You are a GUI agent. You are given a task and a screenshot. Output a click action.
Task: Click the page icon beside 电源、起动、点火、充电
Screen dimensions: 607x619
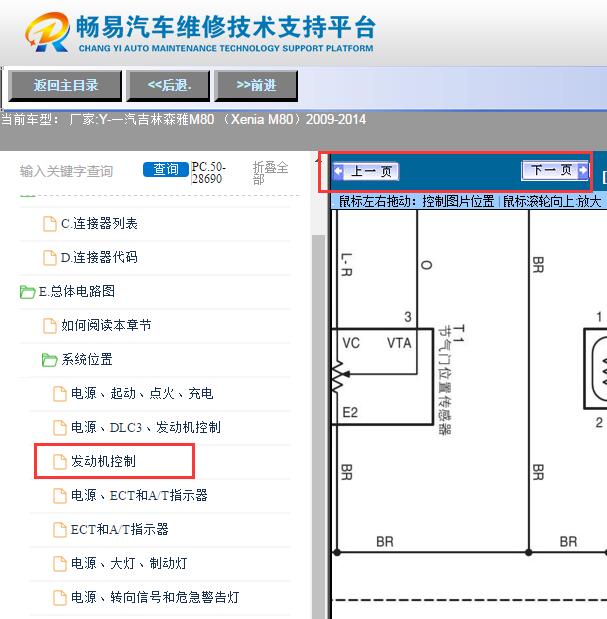[x=60, y=394]
